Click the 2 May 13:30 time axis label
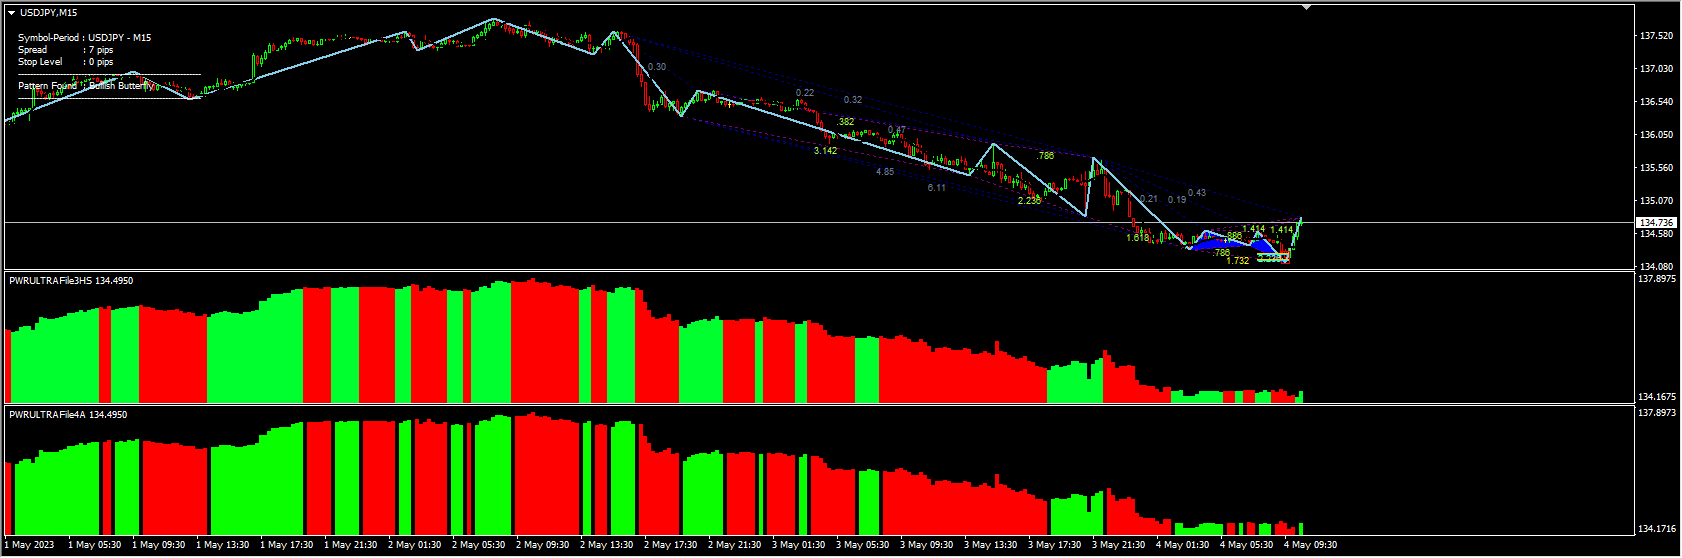This screenshot has width=1682, height=558. click(606, 545)
